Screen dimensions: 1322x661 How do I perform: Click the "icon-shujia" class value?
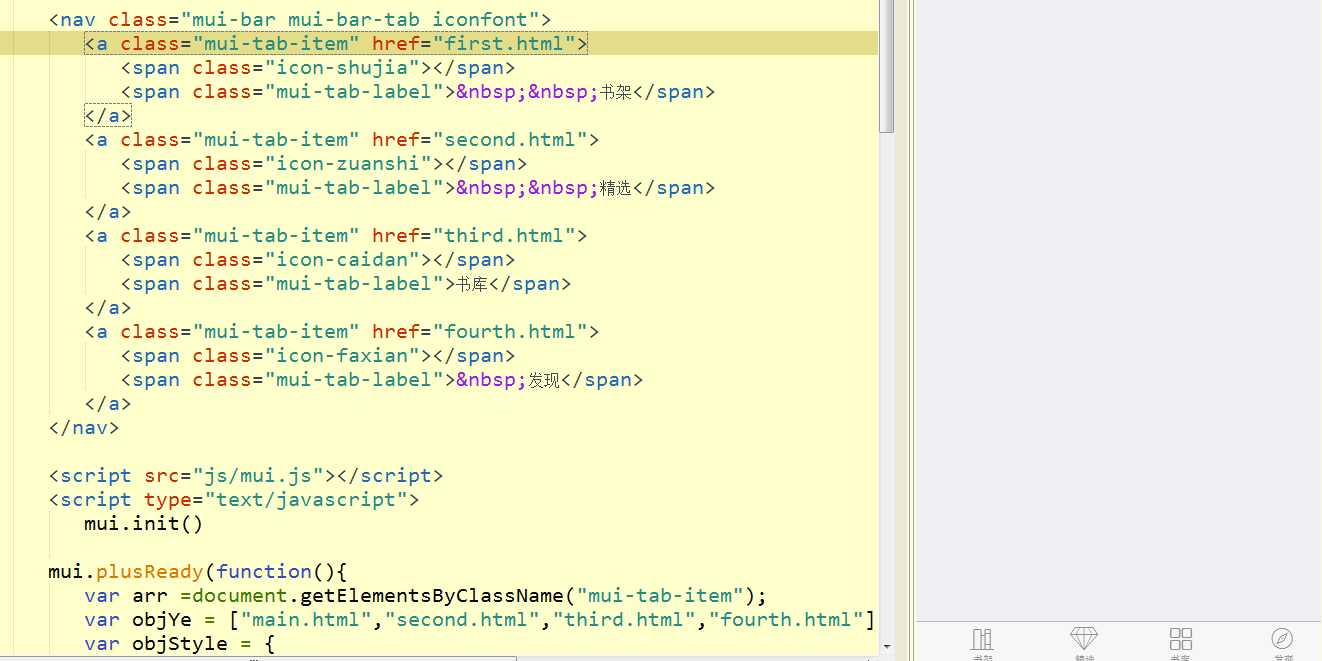click(342, 67)
